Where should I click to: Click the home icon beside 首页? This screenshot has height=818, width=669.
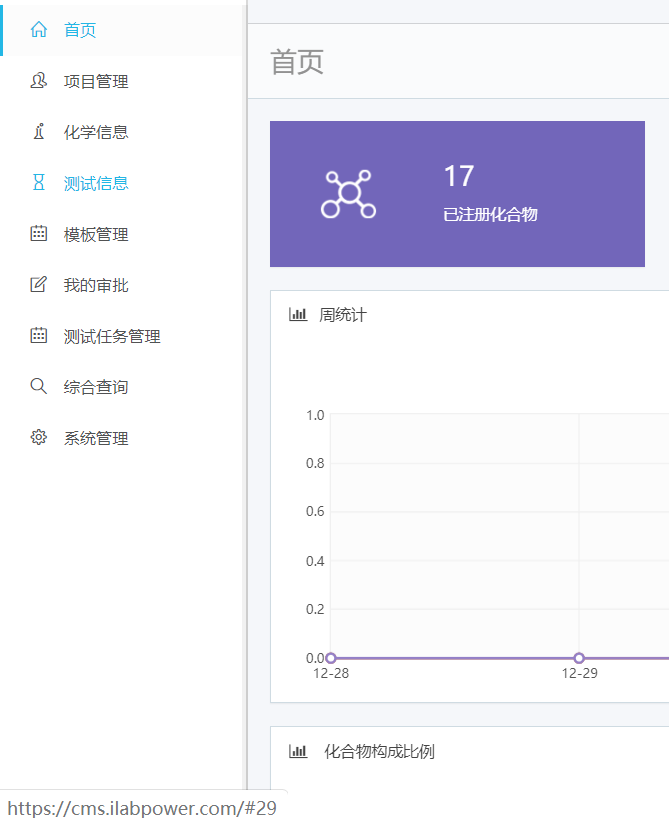(39, 29)
